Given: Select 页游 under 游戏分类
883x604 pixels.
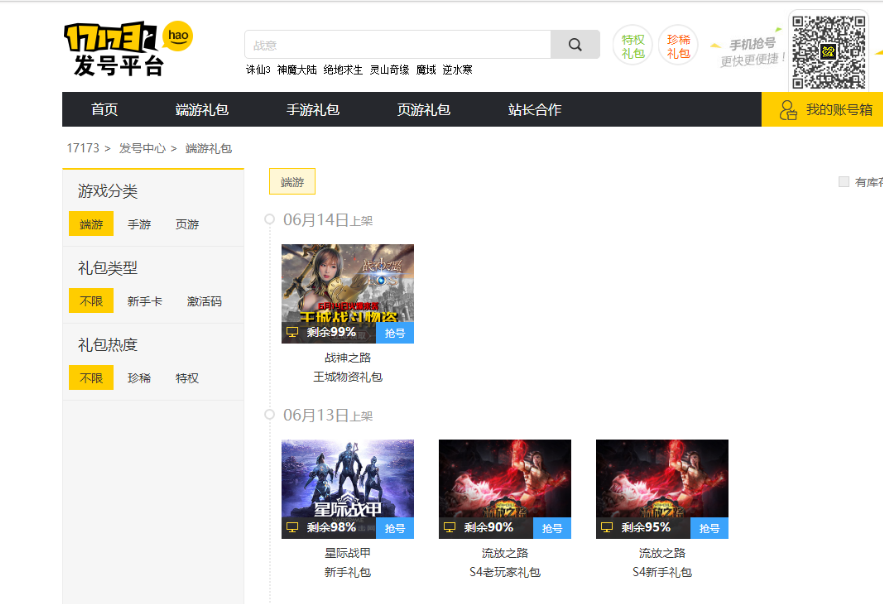Looking at the screenshot, I should pyautogui.click(x=187, y=224).
